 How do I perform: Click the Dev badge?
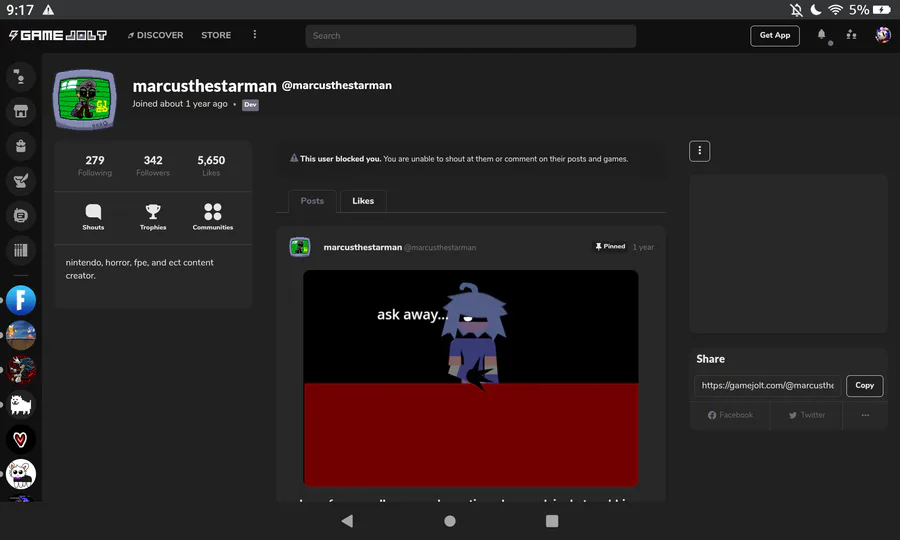250,104
